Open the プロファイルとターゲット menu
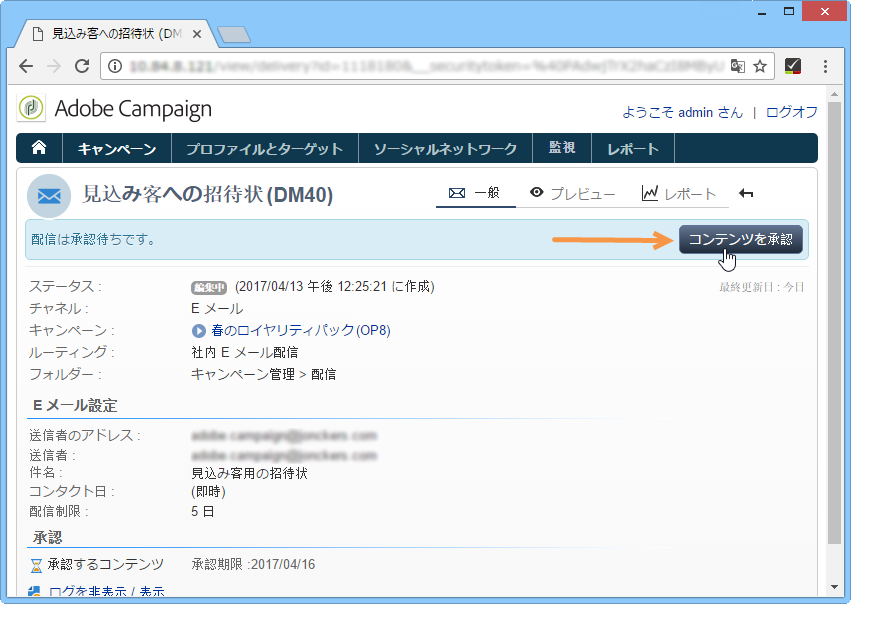 [264, 148]
